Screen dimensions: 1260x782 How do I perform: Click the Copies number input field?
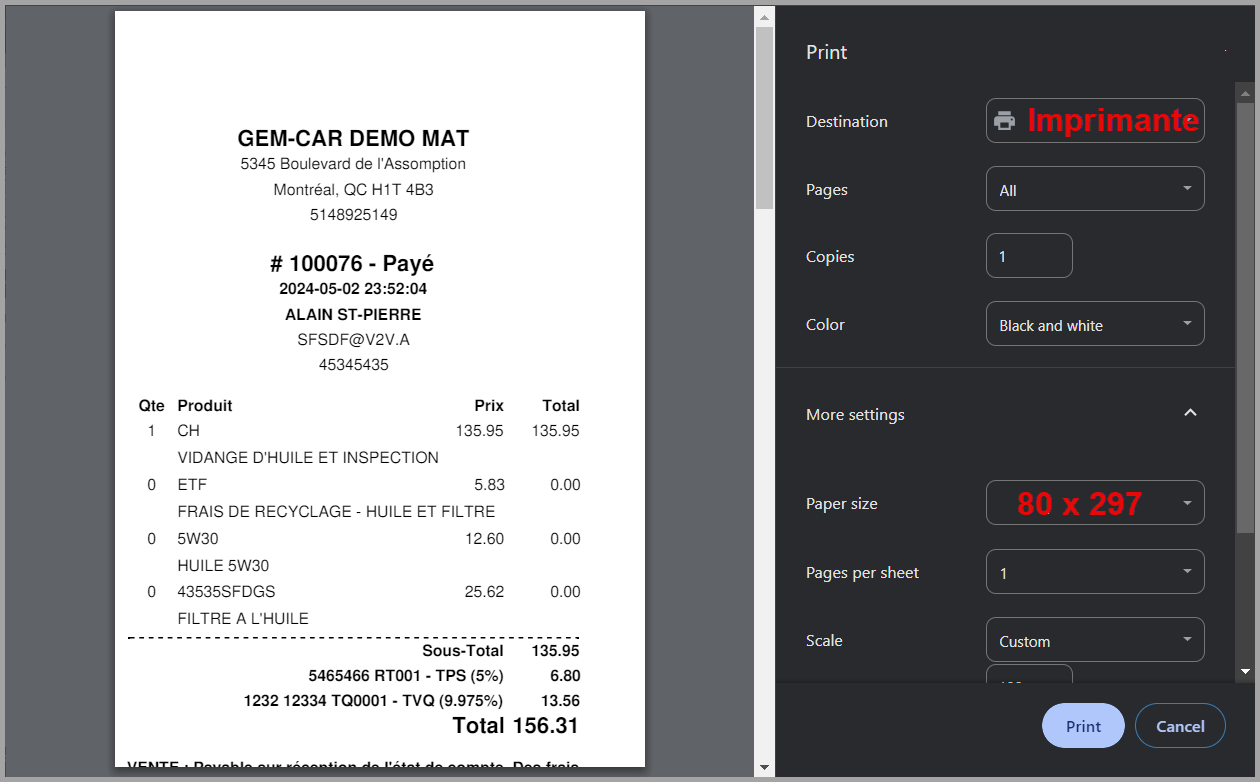coord(1029,256)
